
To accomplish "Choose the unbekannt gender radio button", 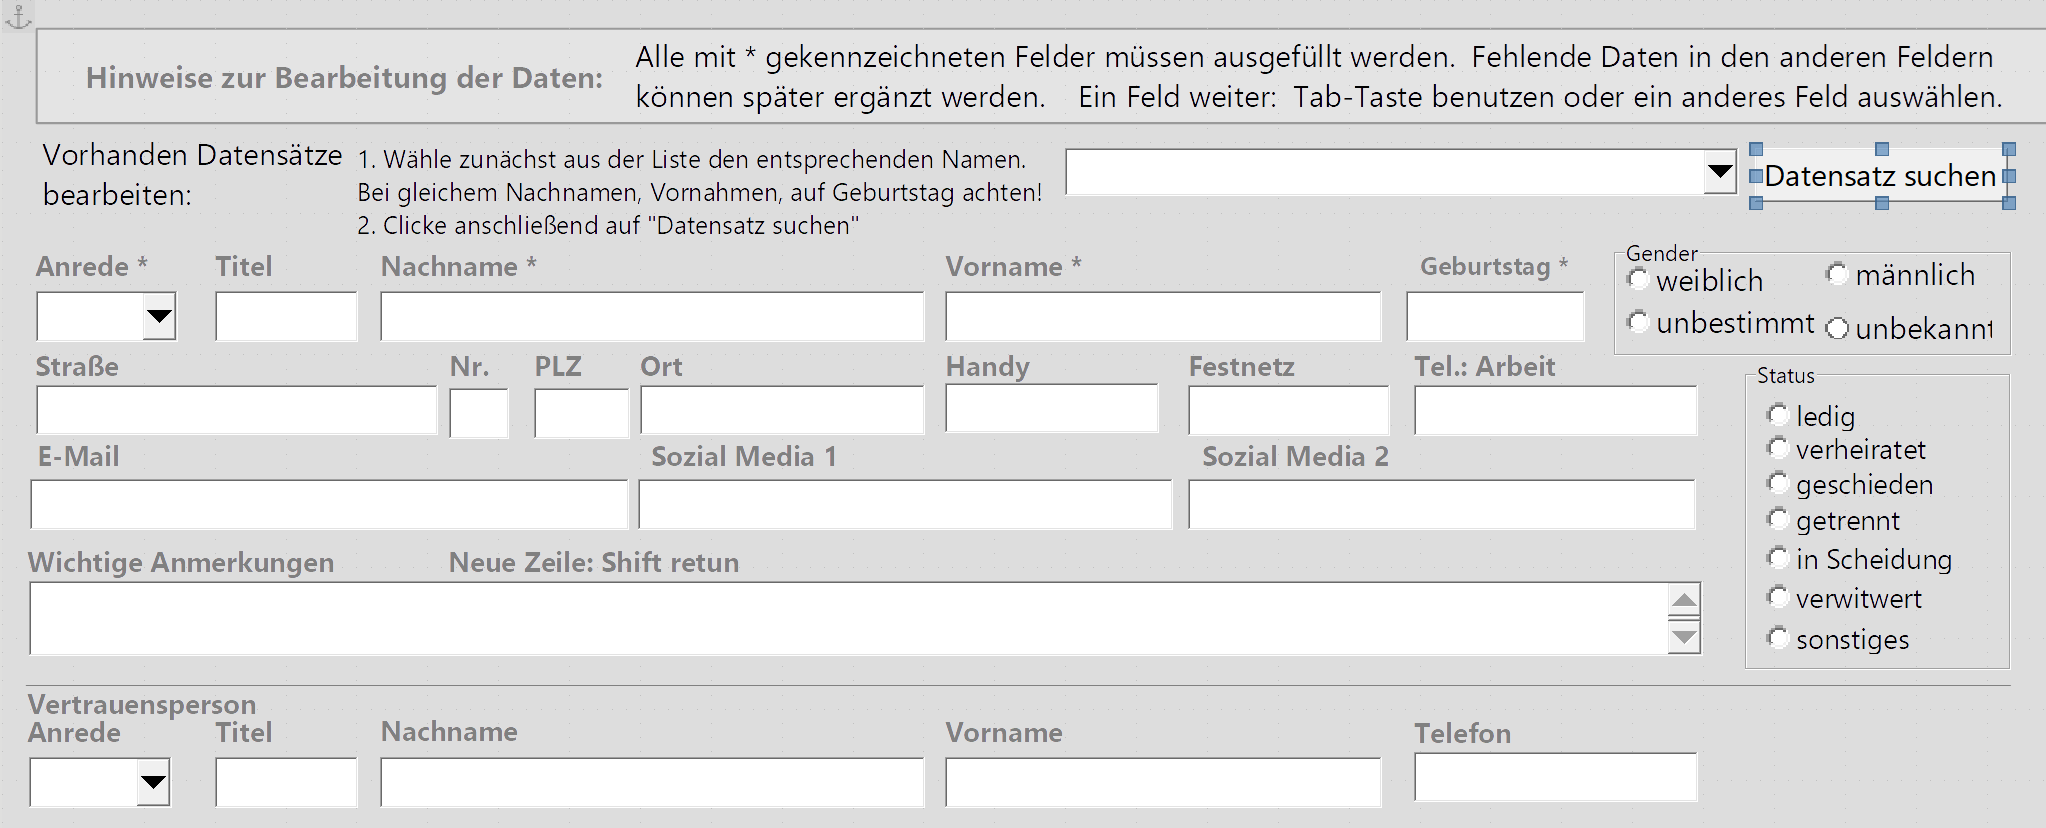I will click(x=1837, y=328).
